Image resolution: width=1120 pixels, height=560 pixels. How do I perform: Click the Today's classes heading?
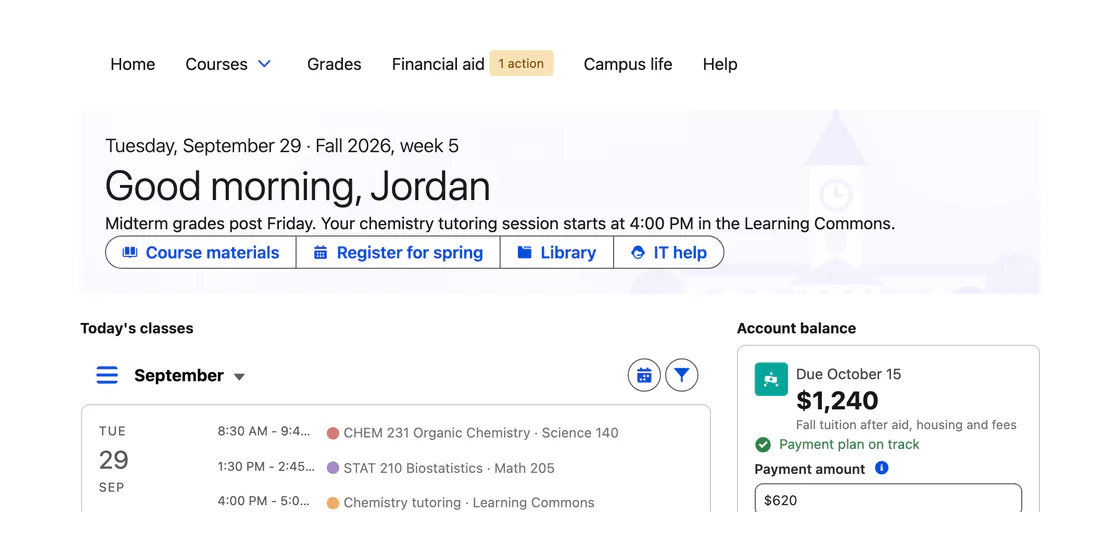point(136,329)
